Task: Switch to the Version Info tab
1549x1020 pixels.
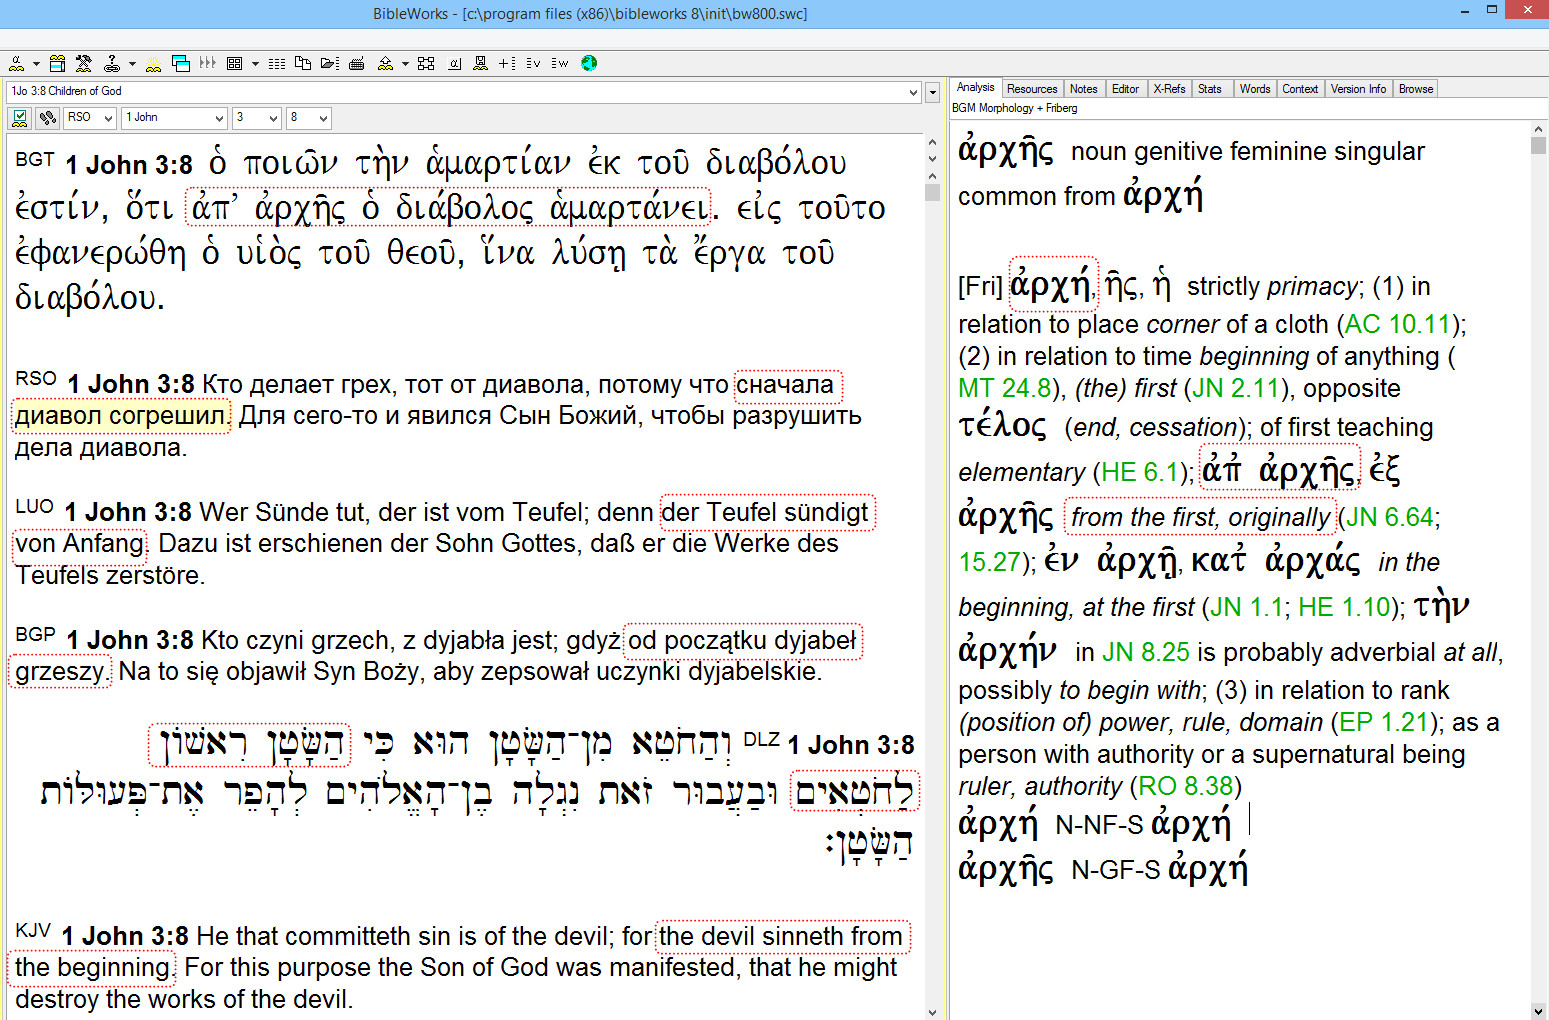Action: [x=1358, y=89]
